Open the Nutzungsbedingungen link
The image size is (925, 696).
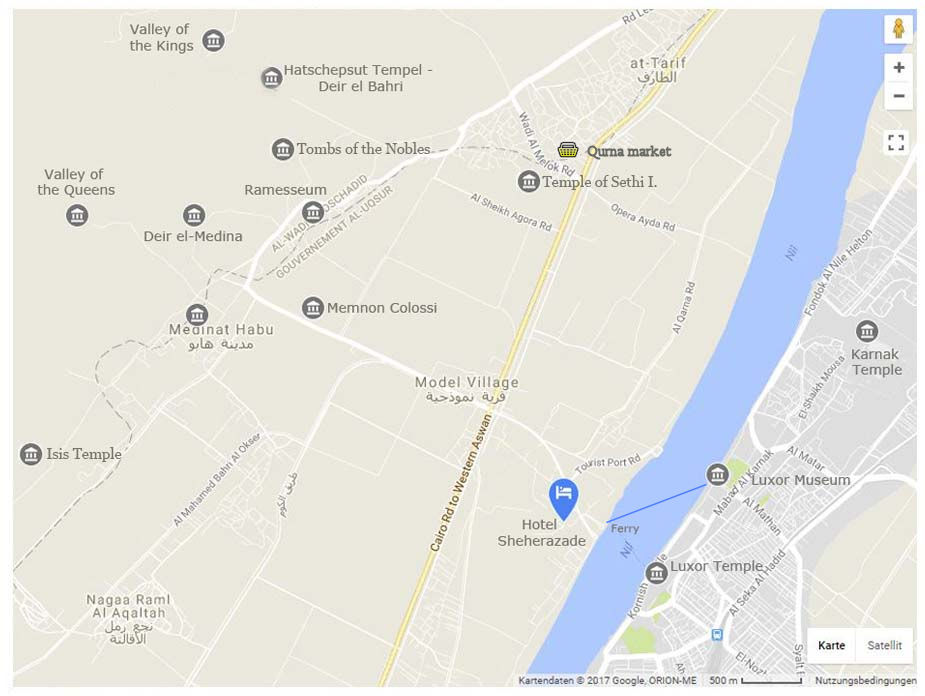[x=865, y=681]
